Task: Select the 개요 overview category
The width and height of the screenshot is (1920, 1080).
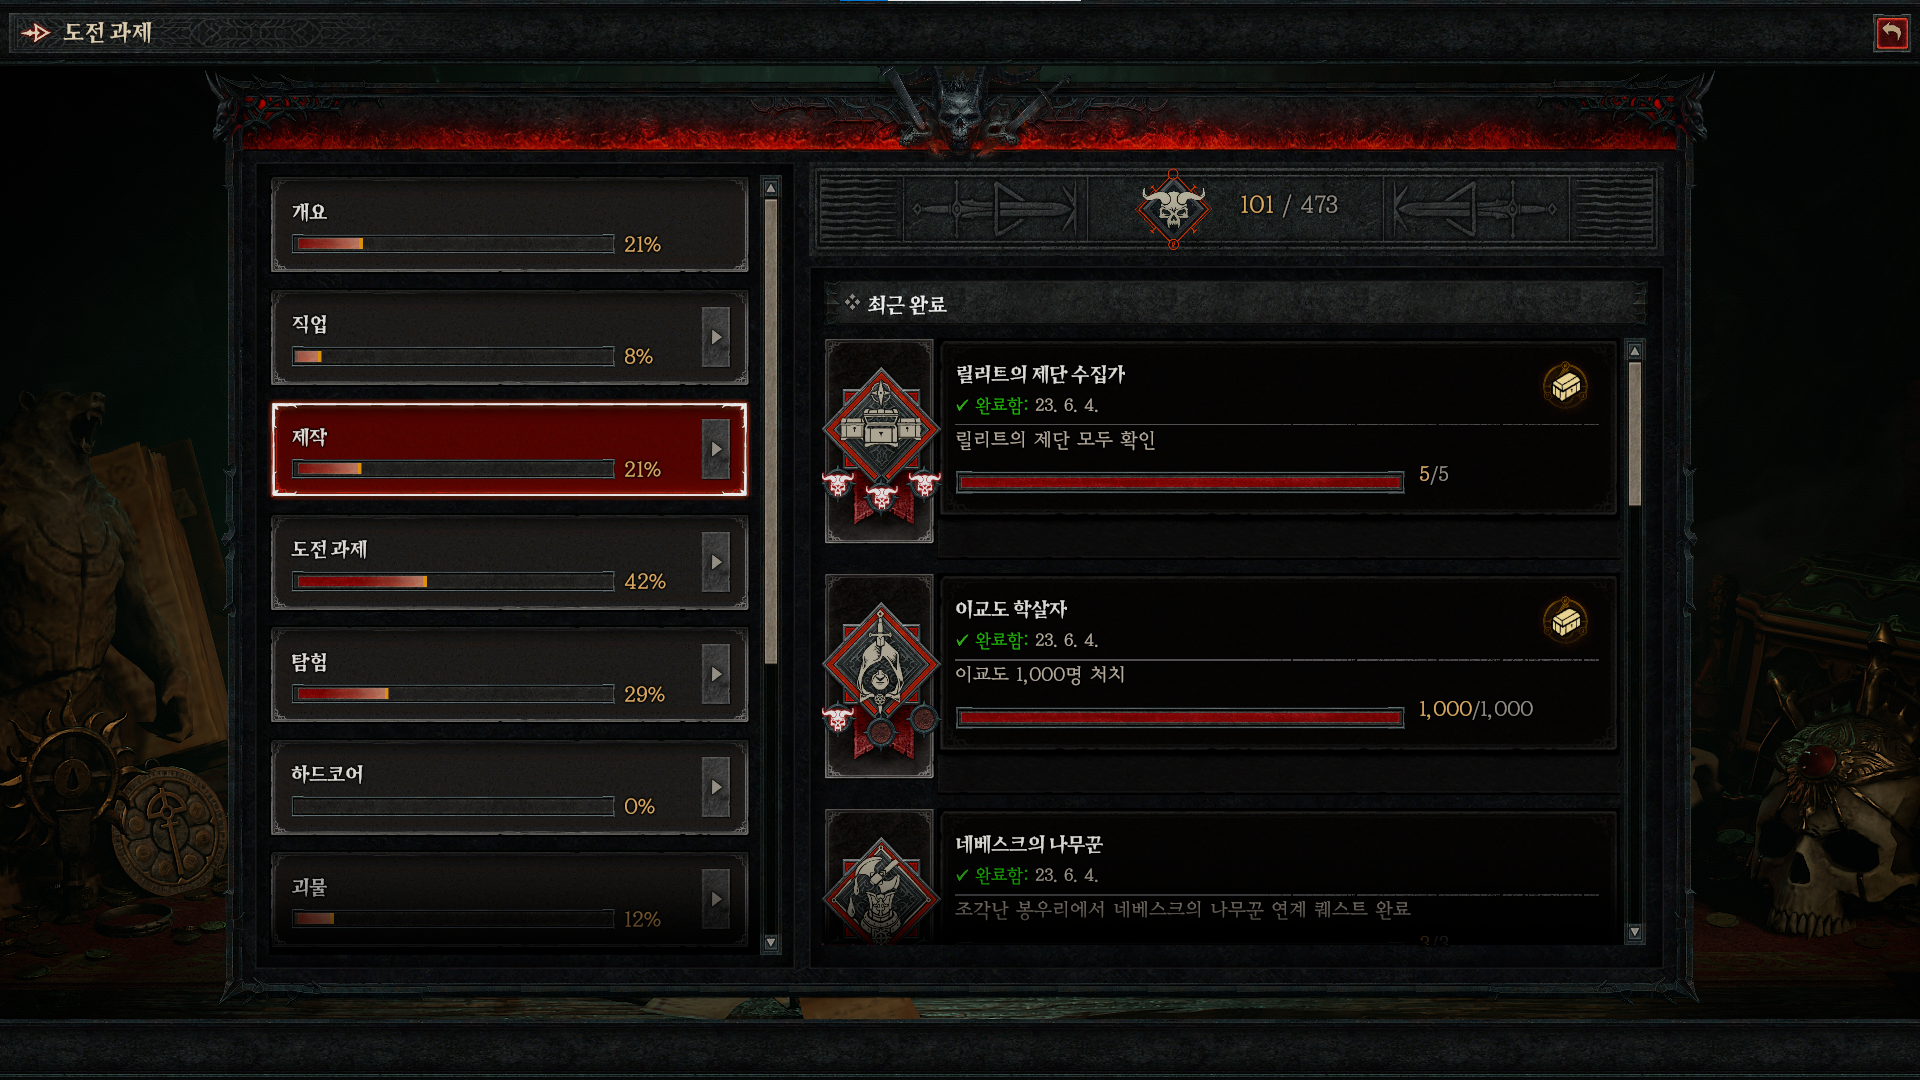Action: click(510, 226)
